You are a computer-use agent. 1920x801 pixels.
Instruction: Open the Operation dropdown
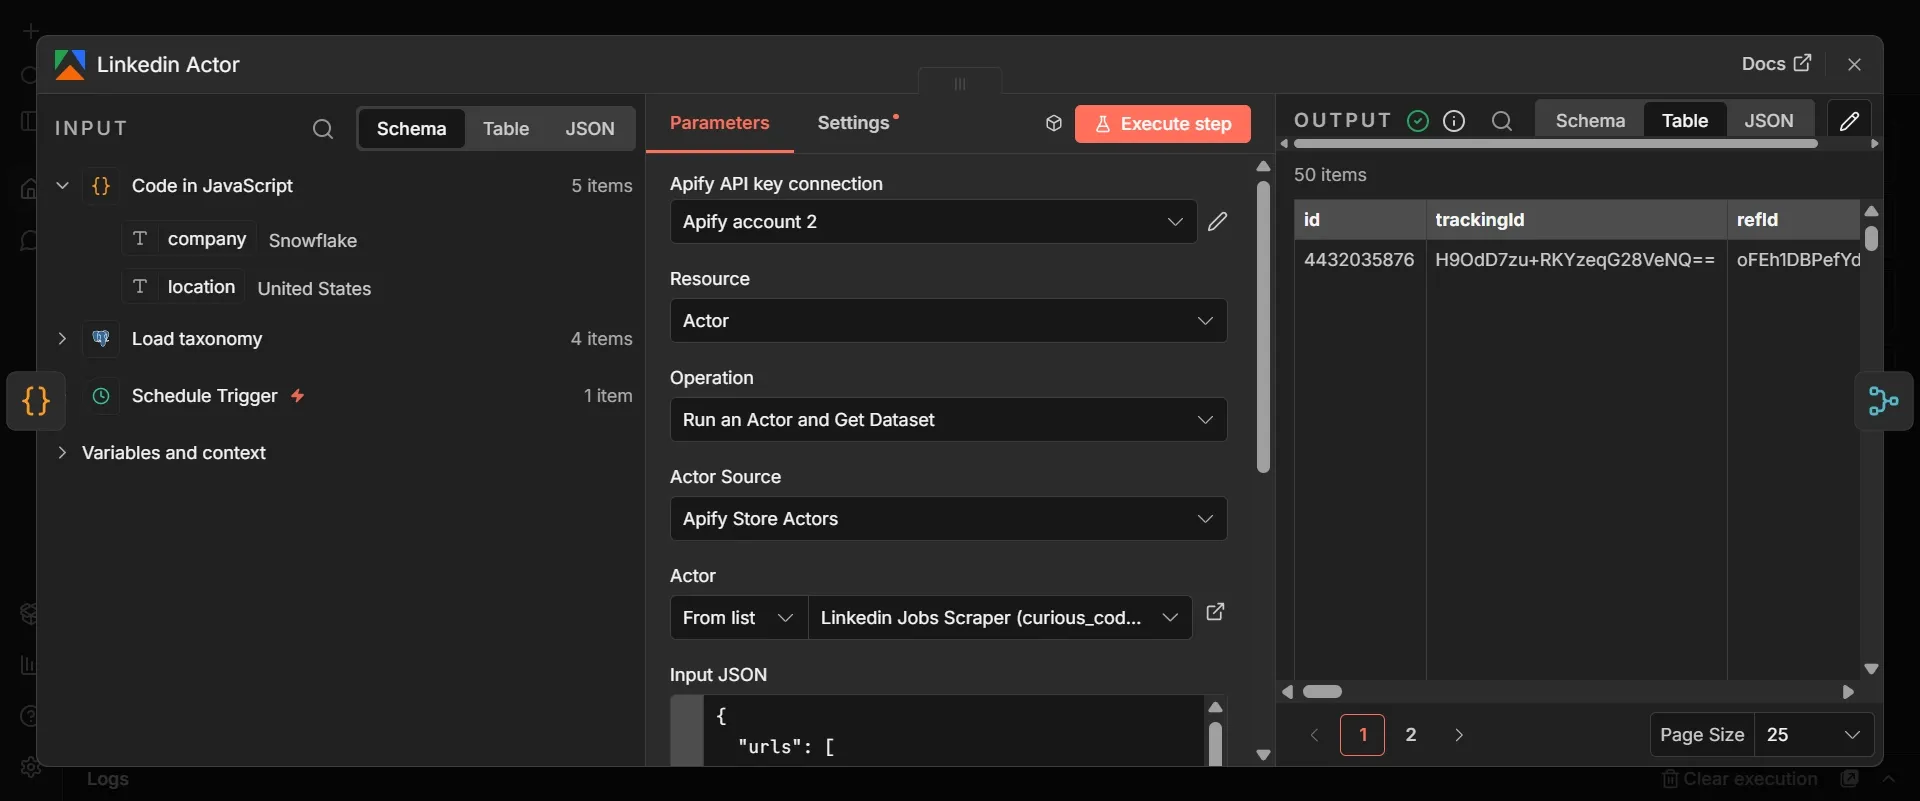(948, 420)
